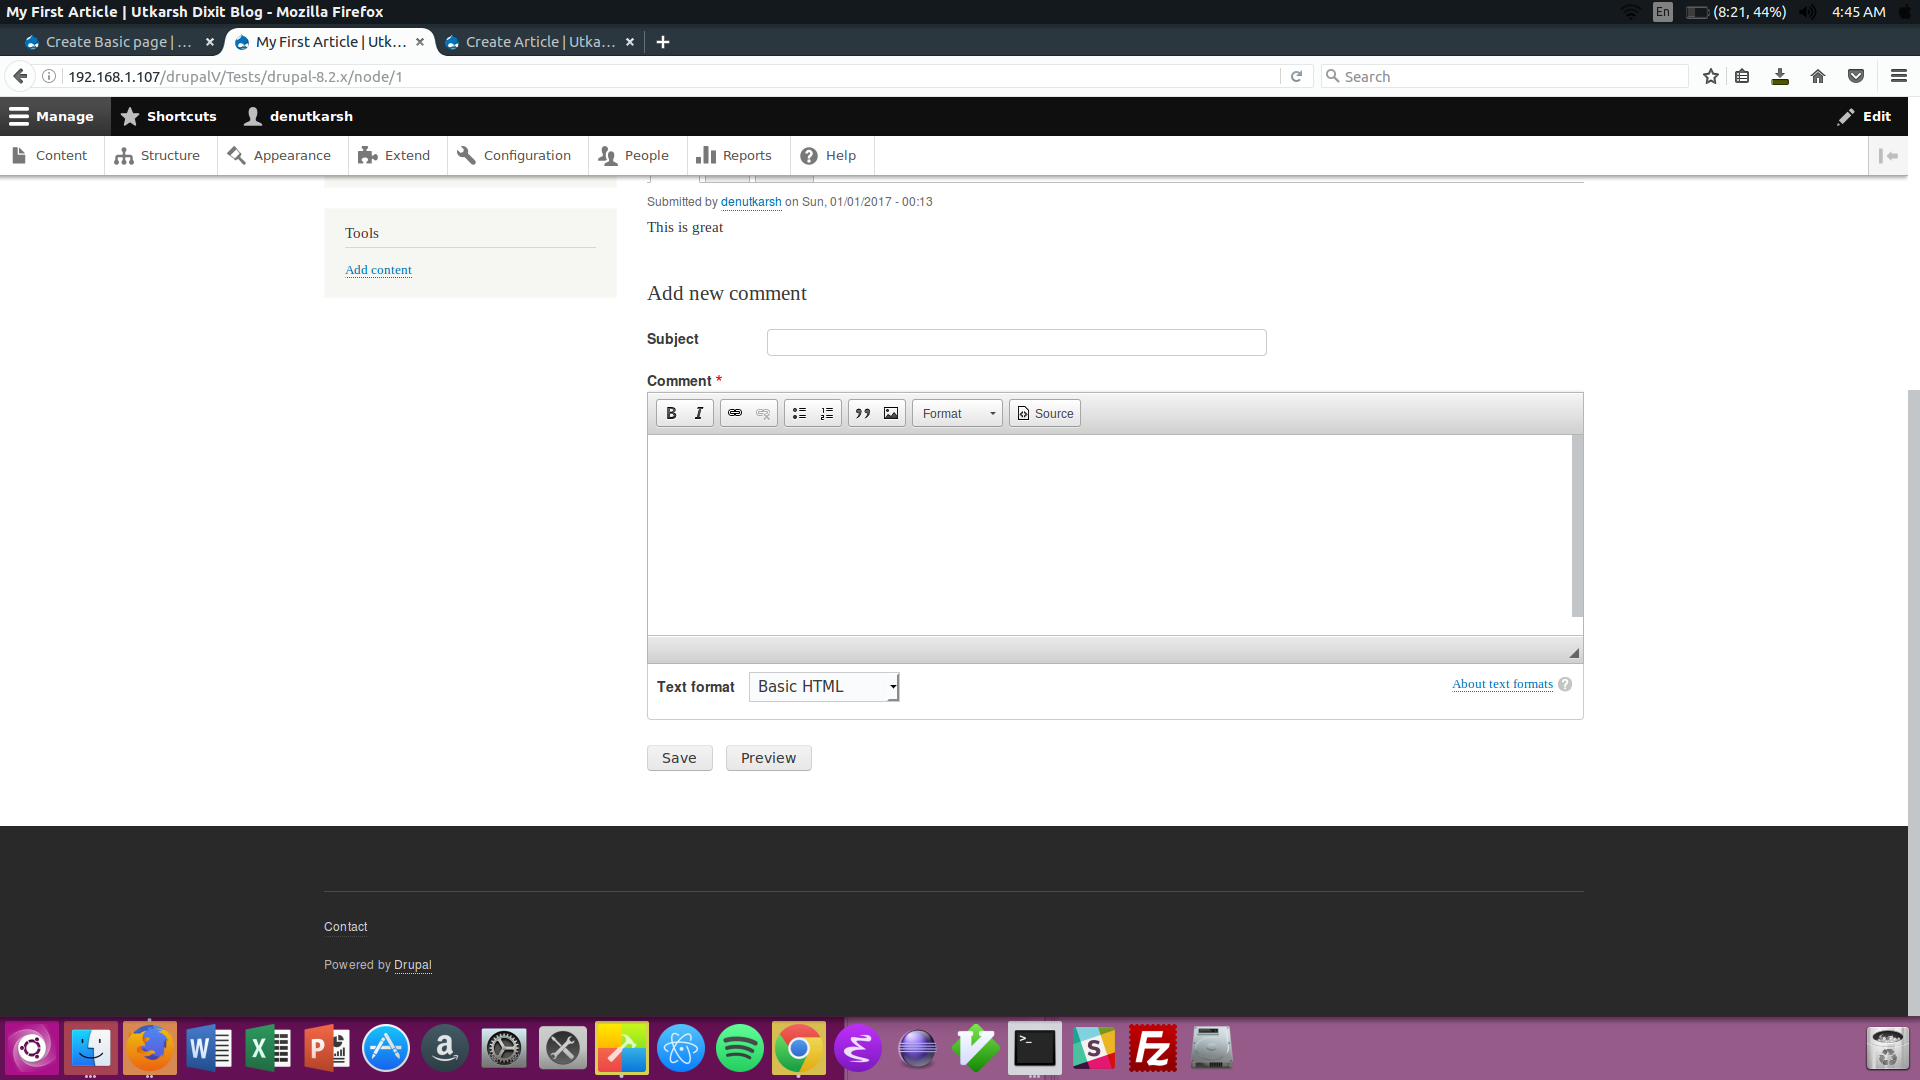The height and width of the screenshot is (1080, 1920).
Task: Toggle admin toolbar vertical orientation
Action: [1888, 155]
